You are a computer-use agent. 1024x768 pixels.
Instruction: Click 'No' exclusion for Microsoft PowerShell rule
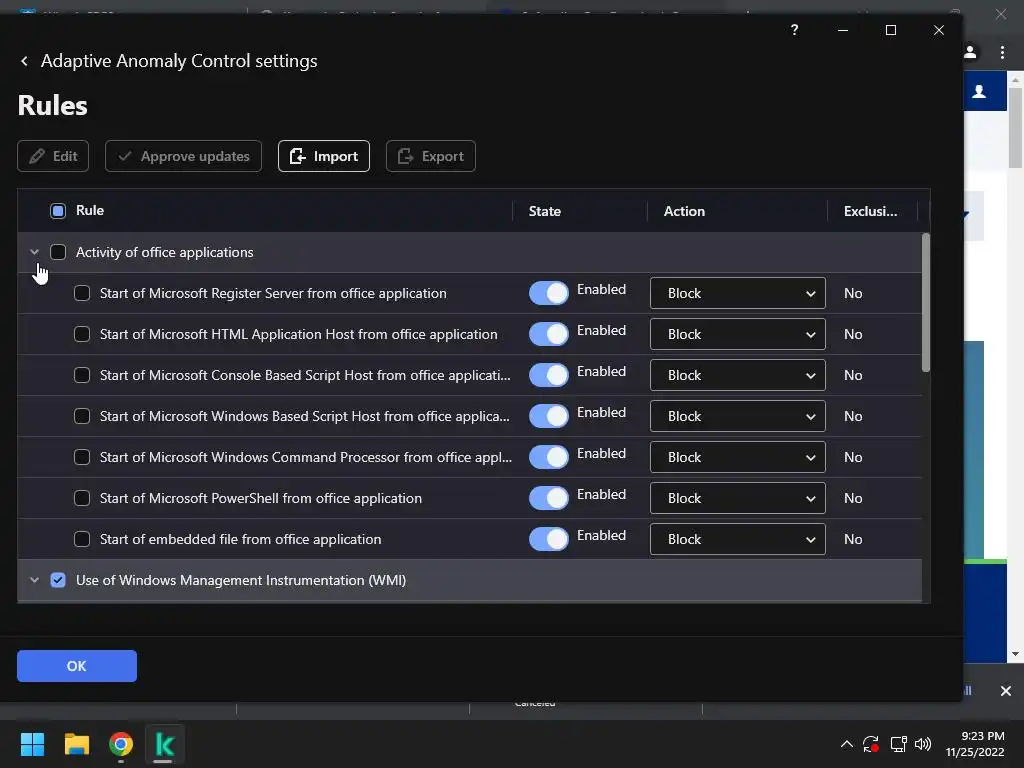pos(853,498)
